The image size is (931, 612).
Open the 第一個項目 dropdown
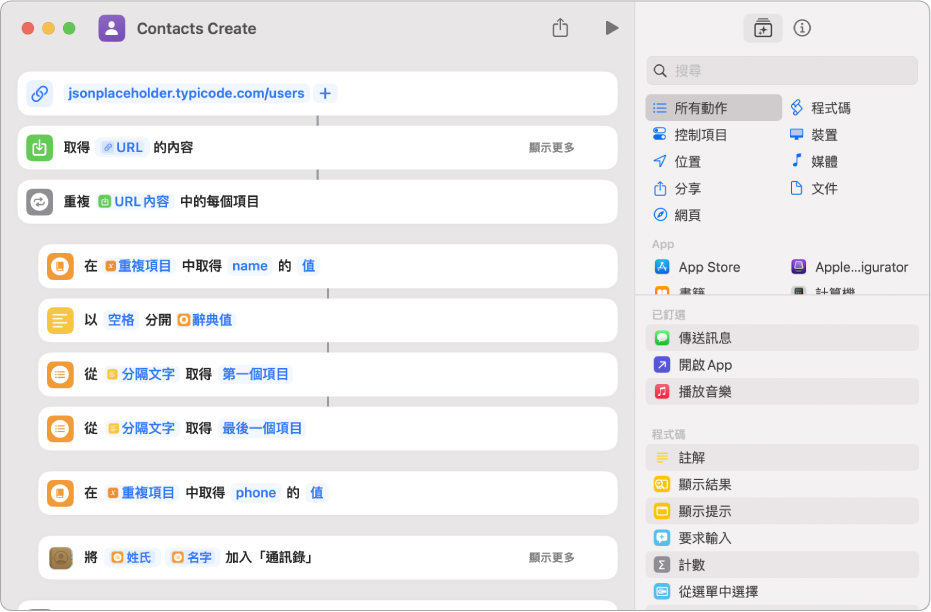coord(255,374)
